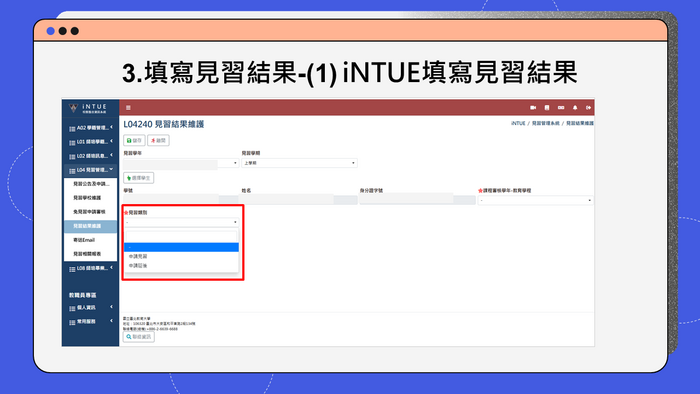Select 見習相關報表 submenu item
The height and width of the screenshot is (394, 700).
point(91,254)
